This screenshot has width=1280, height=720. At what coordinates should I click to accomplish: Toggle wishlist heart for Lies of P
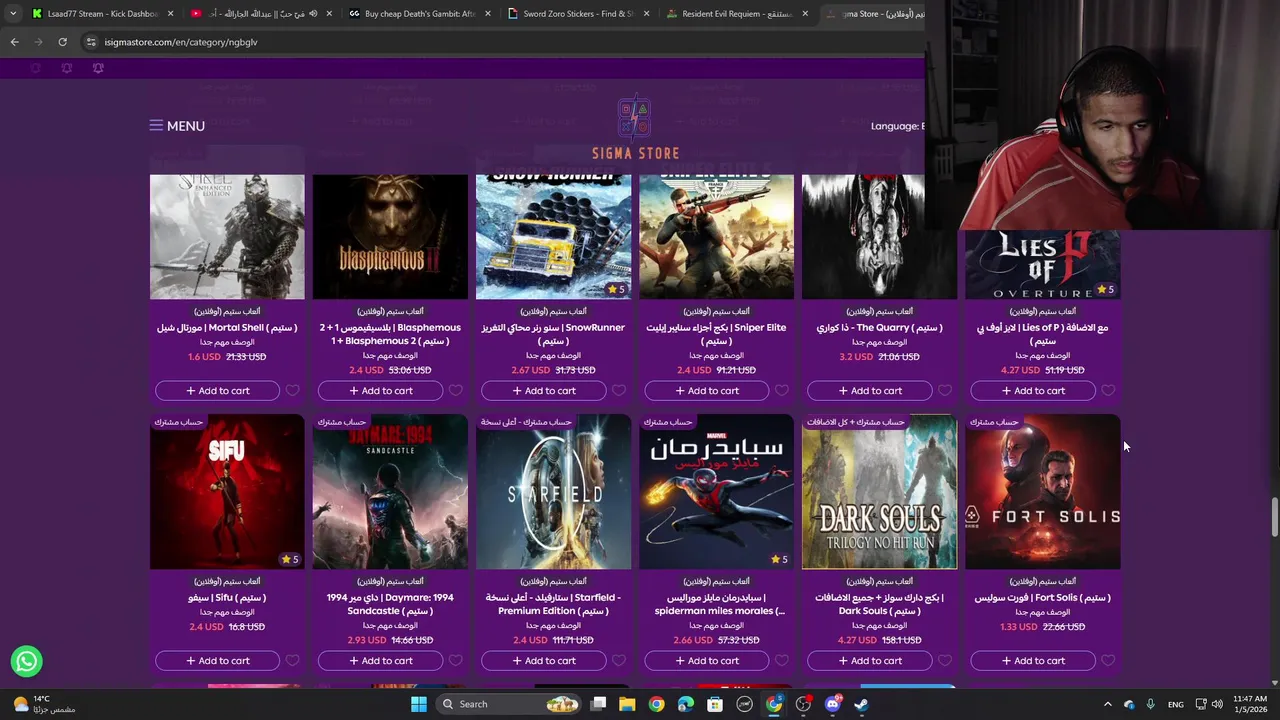pos(1107,391)
